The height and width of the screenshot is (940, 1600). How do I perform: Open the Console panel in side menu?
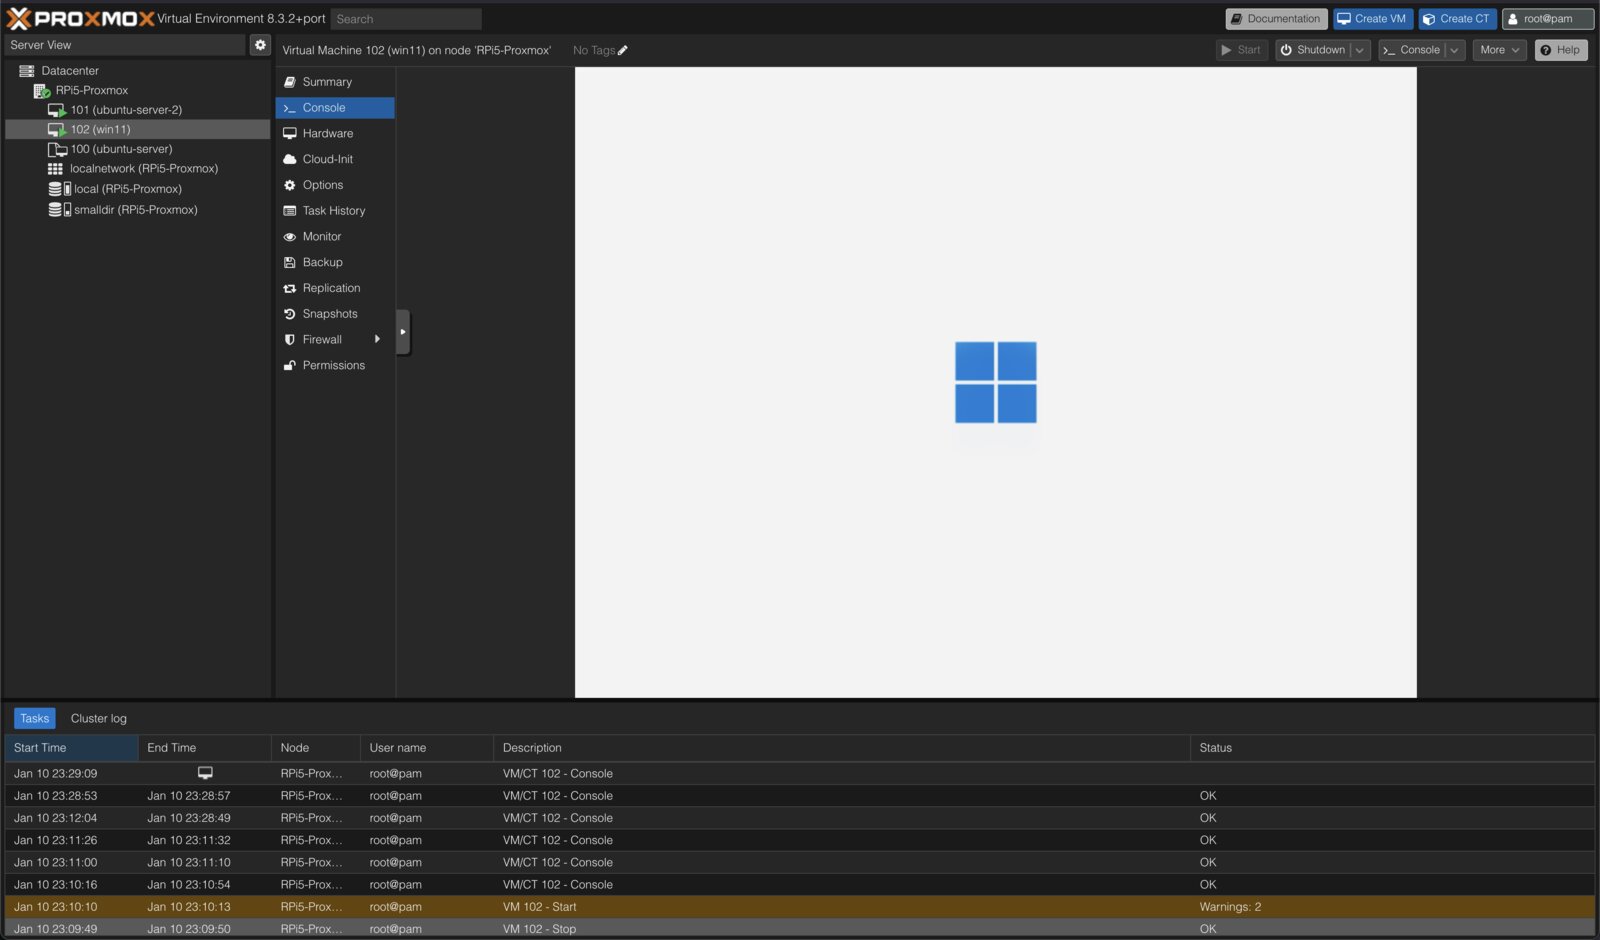tap(335, 108)
